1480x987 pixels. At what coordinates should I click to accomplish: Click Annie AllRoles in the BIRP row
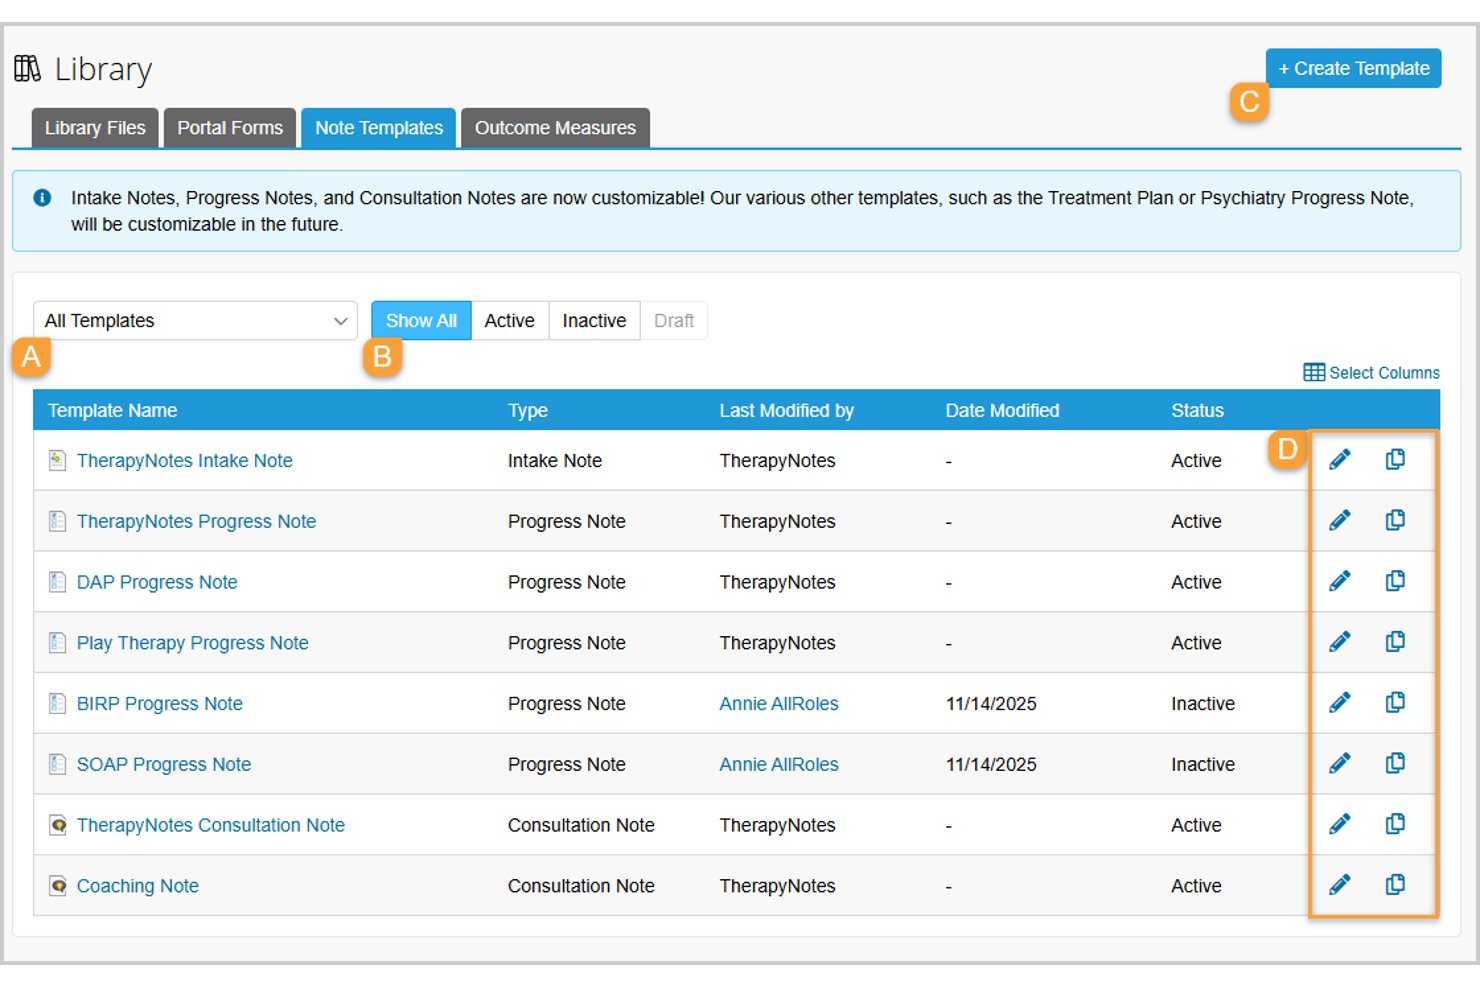tap(779, 704)
